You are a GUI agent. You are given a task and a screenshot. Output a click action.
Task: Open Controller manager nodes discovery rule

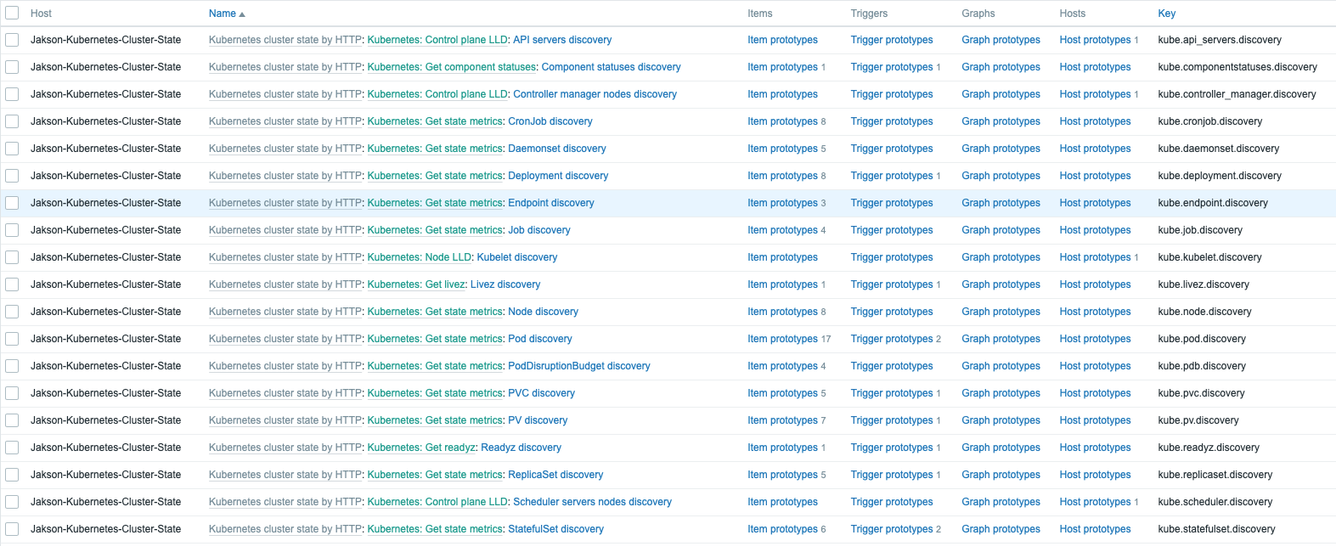(594, 94)
